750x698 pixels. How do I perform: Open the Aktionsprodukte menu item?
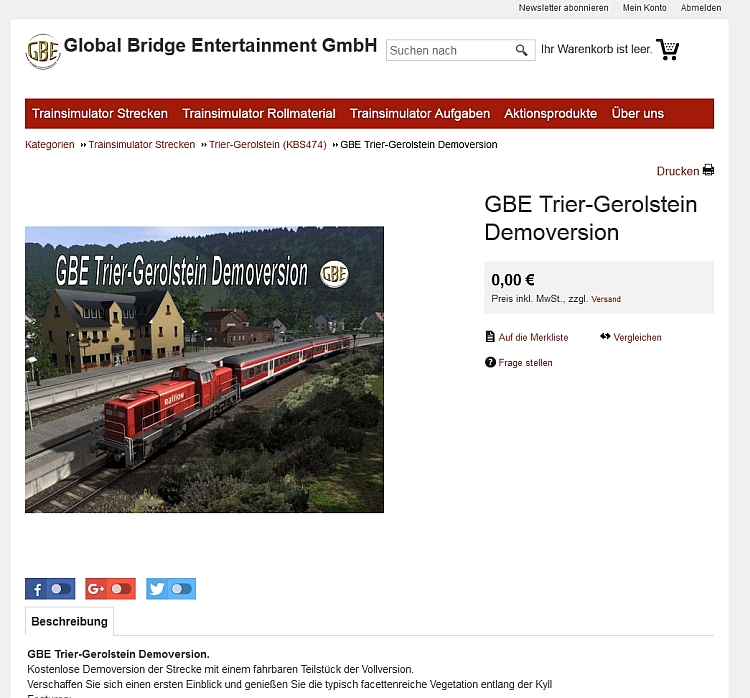(x=551, y=113)
